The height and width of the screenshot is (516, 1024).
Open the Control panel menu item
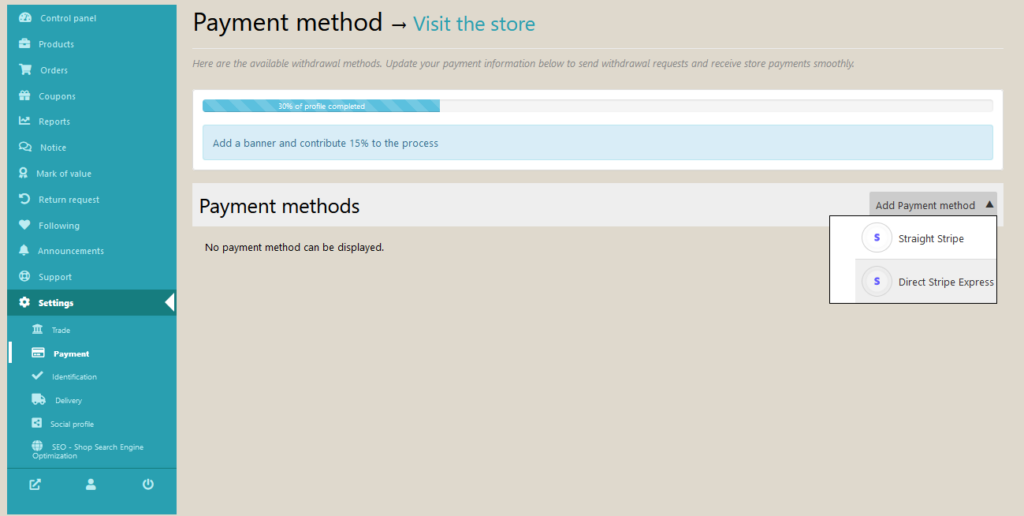click(91, 18)
